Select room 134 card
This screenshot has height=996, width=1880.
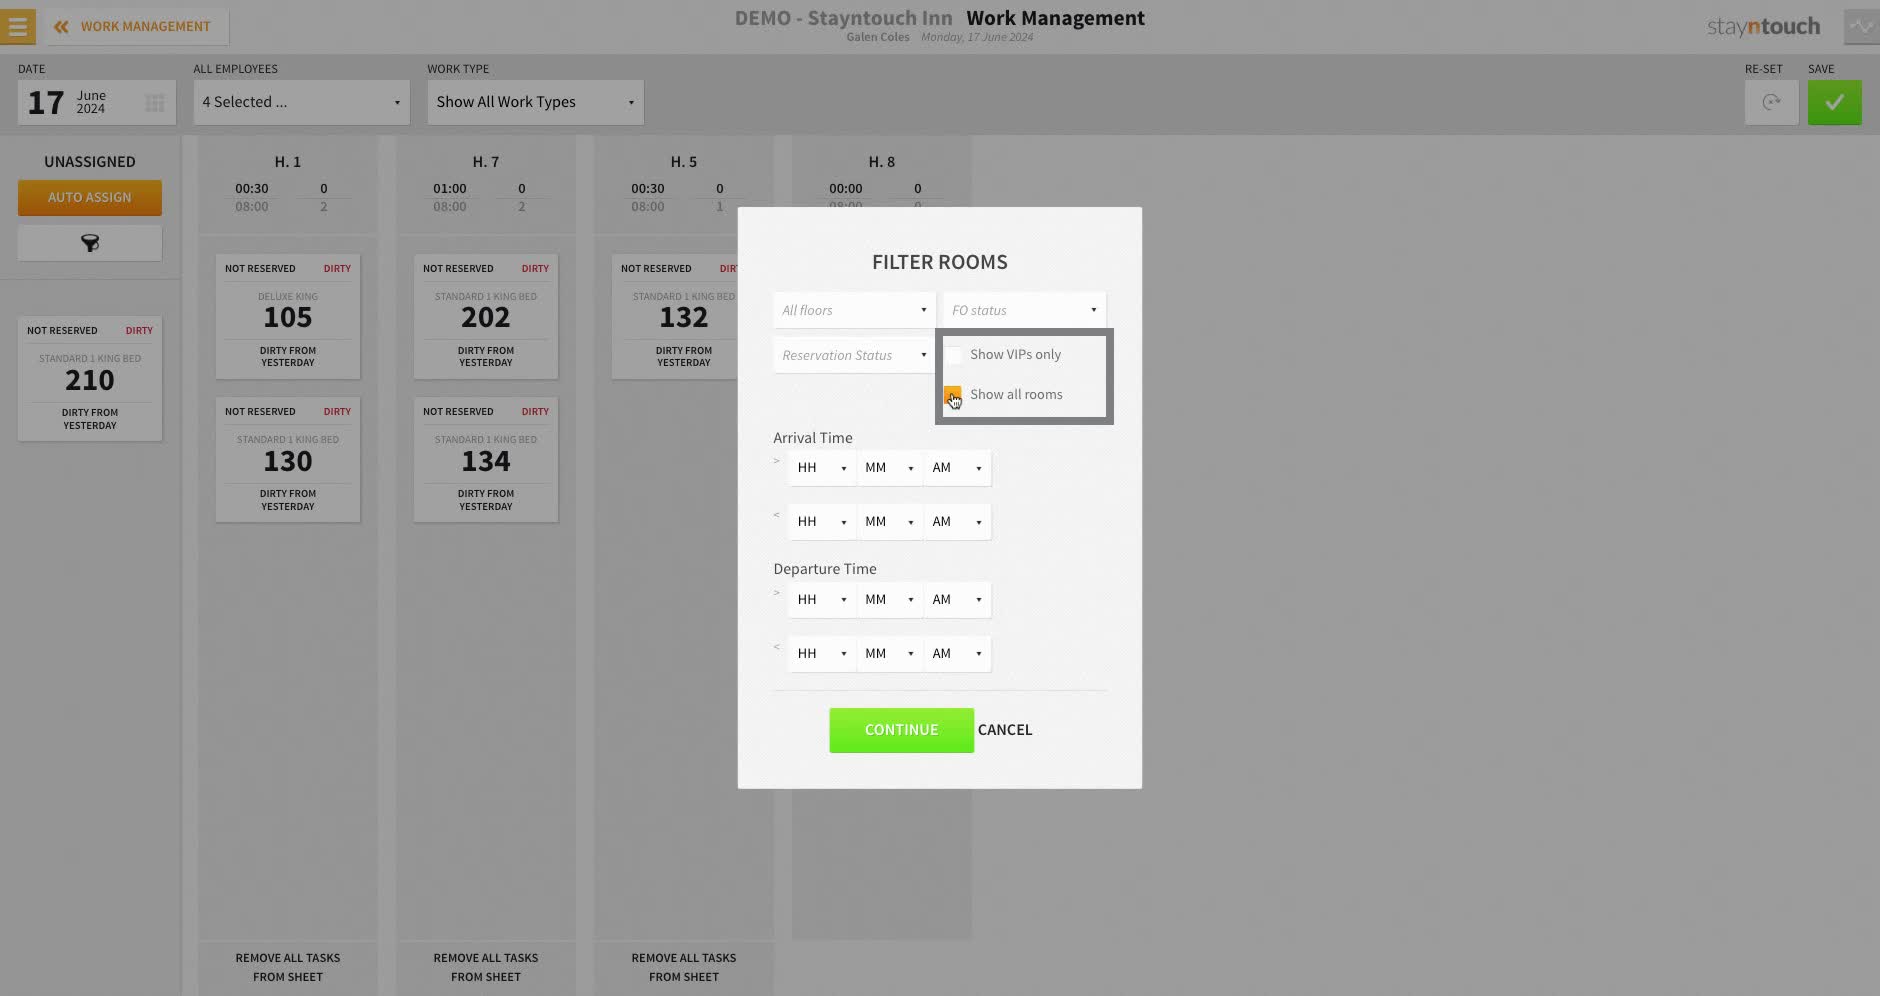(486, 460)
